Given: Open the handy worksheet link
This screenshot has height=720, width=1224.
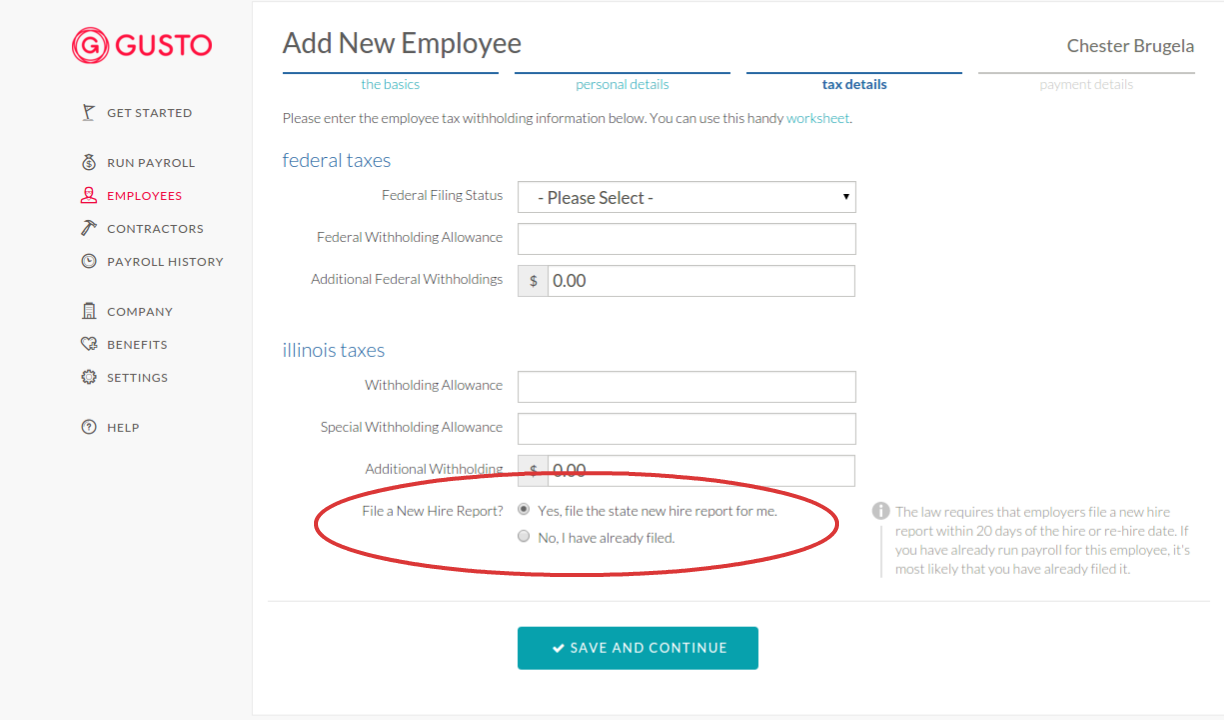Looking at the screenshot, I should (x=817, y=118).
